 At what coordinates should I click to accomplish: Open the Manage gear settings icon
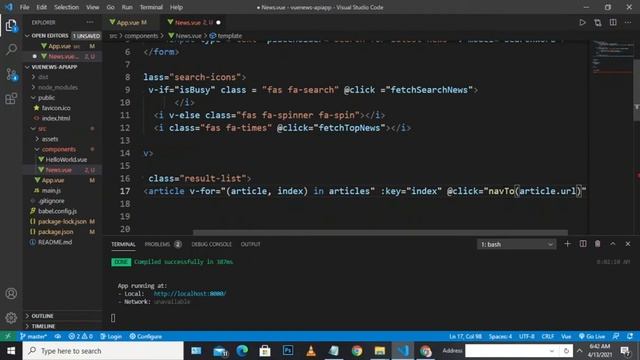click(11, 318)
